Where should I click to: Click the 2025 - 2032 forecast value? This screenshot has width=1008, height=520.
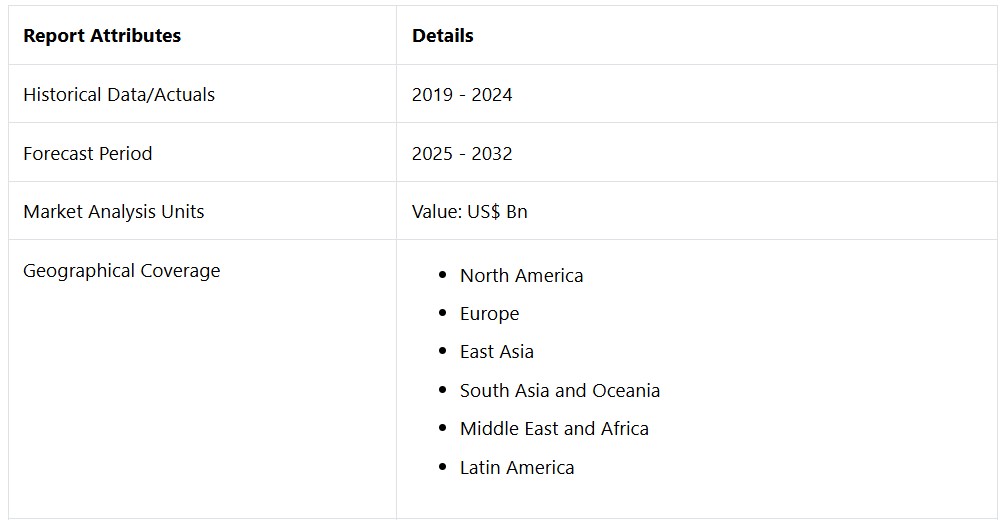[462, 154]
